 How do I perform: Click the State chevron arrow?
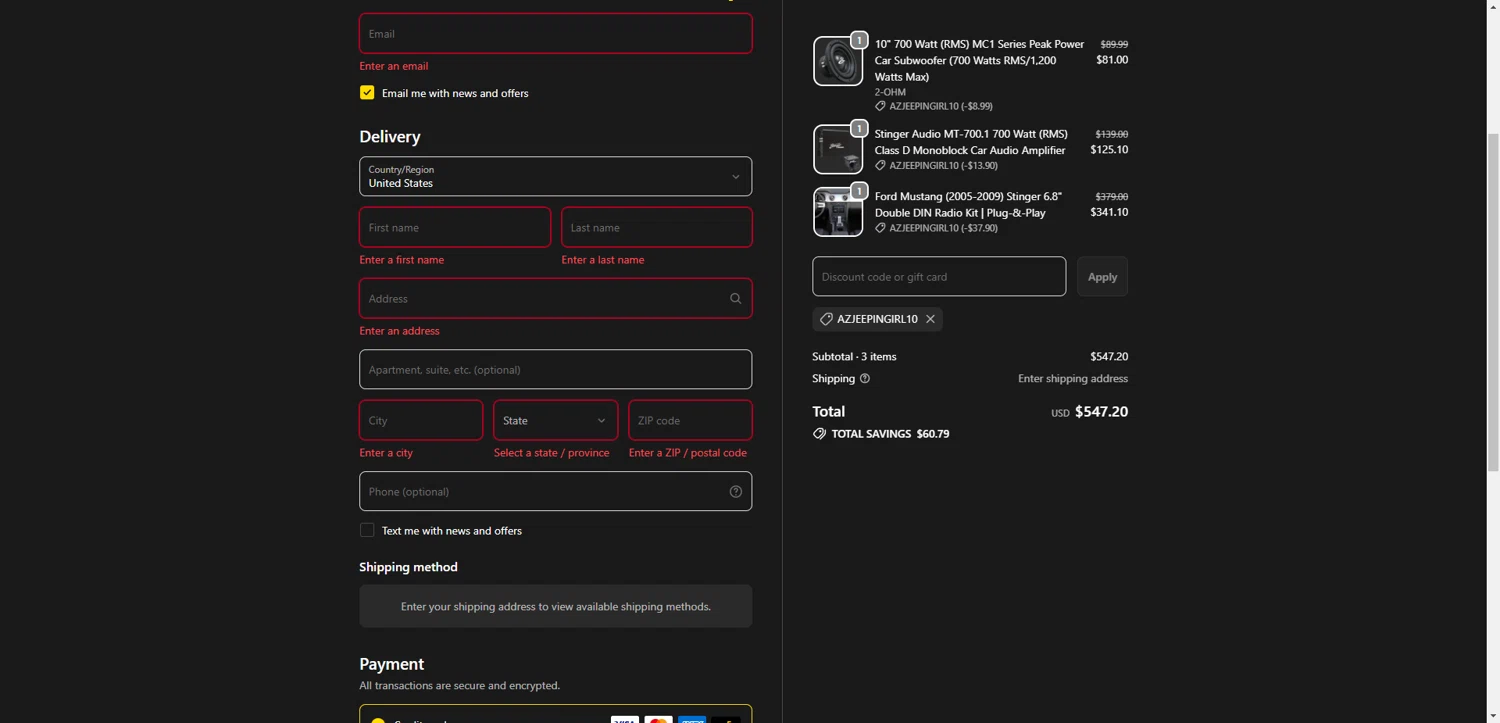point(601,421)
